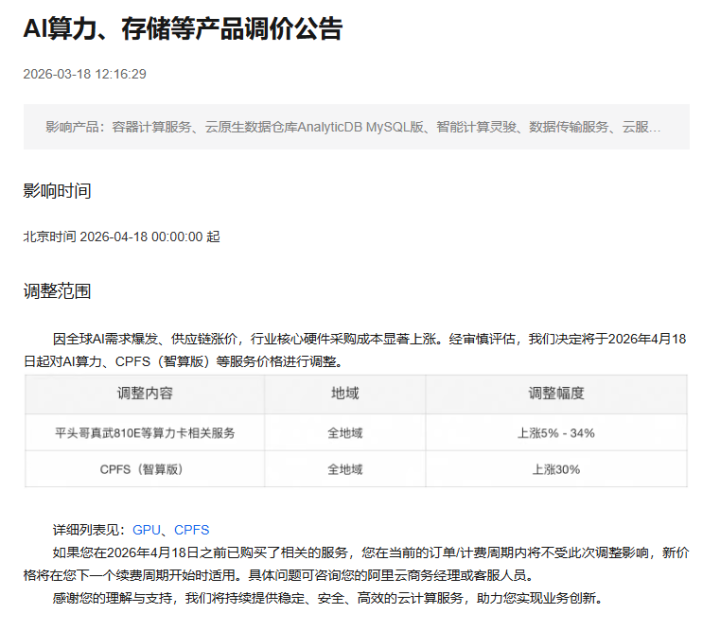Click the 地域 table column header
720x631 pixels.
point(345,394)
